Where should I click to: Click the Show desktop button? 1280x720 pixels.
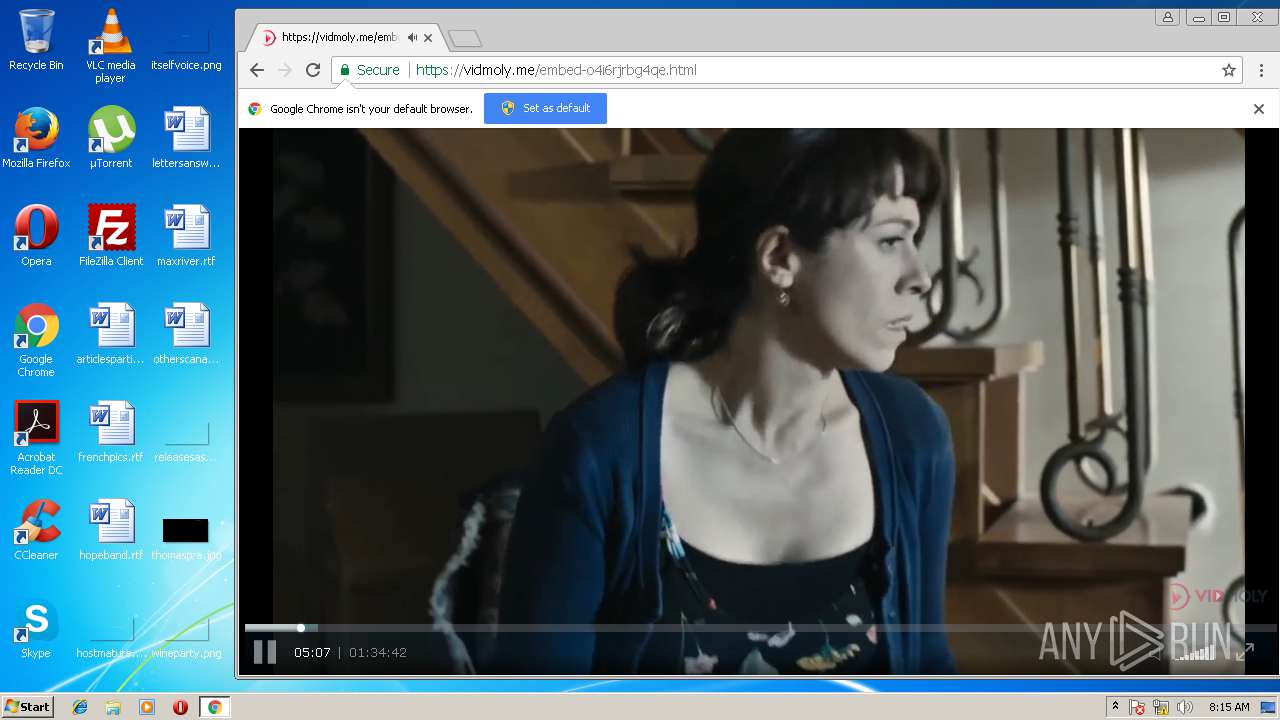(1268, 707)
